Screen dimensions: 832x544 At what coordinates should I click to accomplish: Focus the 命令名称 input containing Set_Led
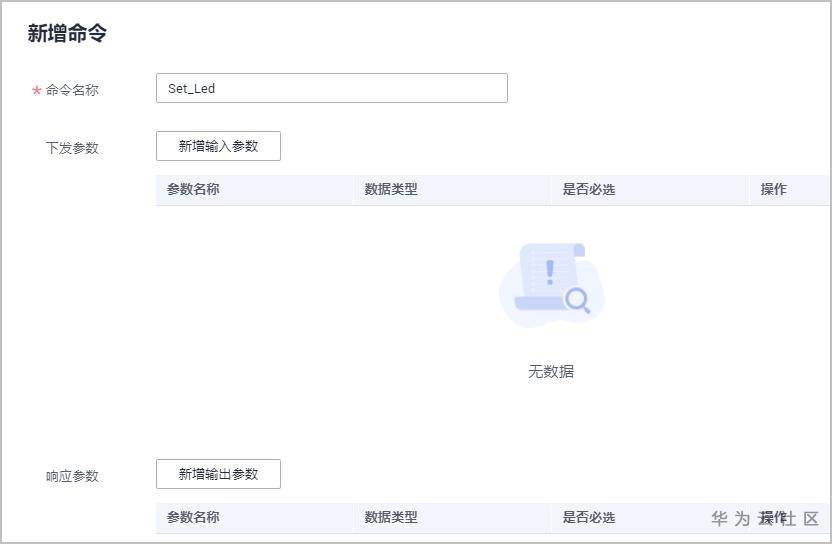click(x=331, y=88)
